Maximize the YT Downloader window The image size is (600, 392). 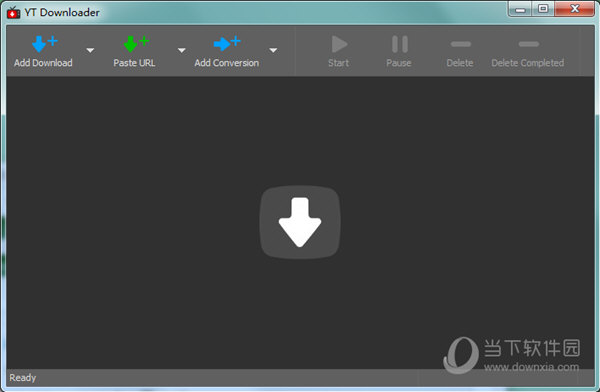[543, 9]
